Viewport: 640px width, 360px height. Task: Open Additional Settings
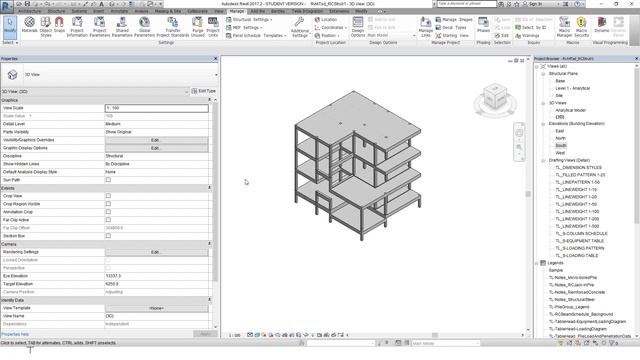click(x=300, y=27)
